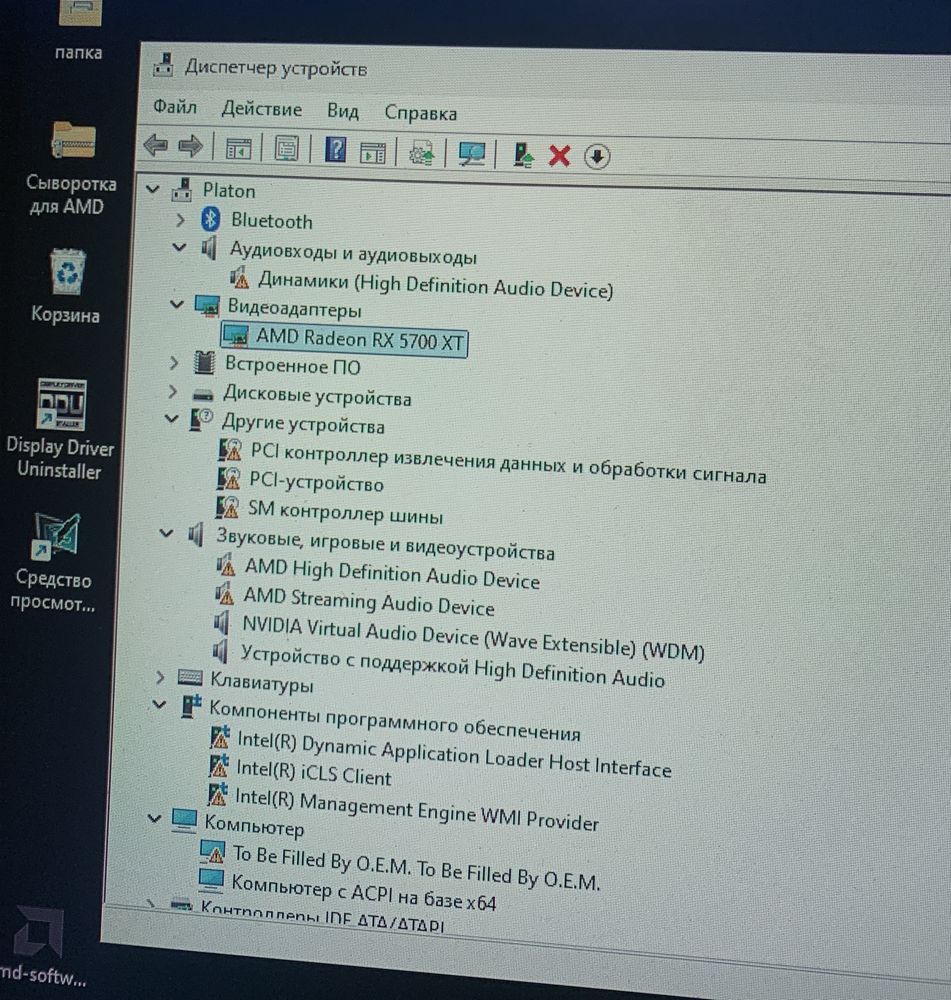Screen dimensions: 951x1000
Task: Expand the Клавиатуры category
Action: [x=160, y=677]
